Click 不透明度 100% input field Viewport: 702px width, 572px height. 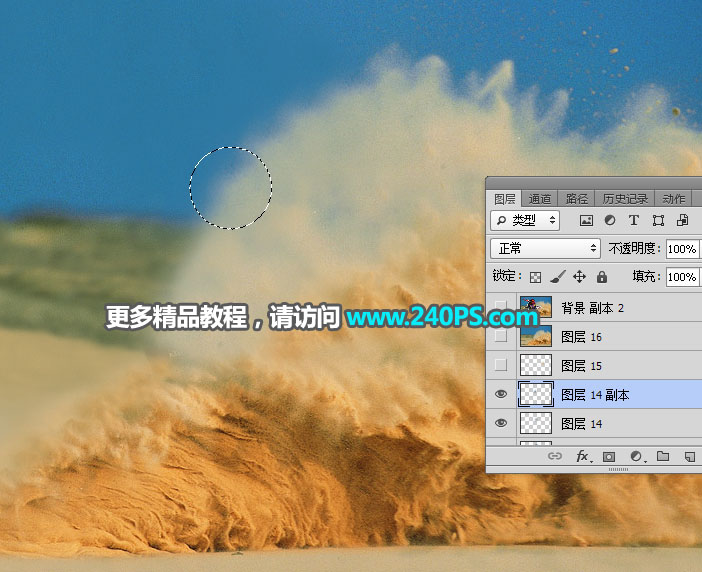683,249
